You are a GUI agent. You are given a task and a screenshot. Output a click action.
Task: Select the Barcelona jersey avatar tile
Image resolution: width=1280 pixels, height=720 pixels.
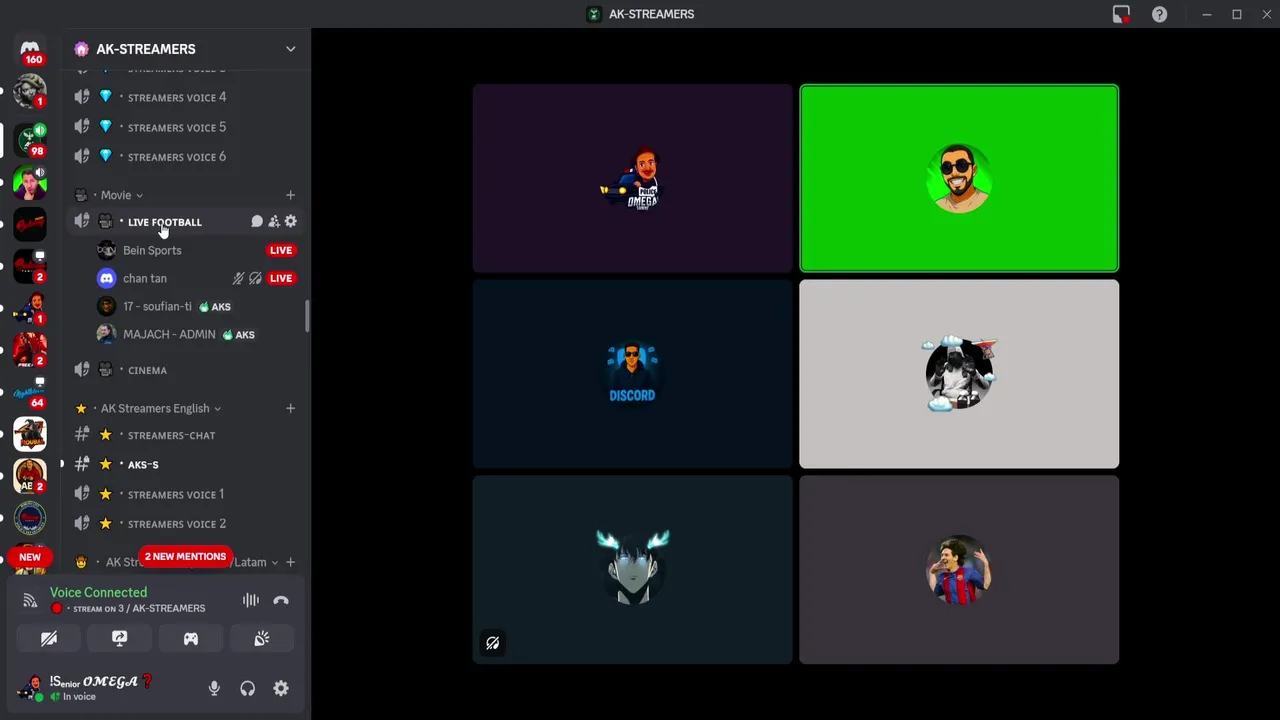click(x=959, y=569)
